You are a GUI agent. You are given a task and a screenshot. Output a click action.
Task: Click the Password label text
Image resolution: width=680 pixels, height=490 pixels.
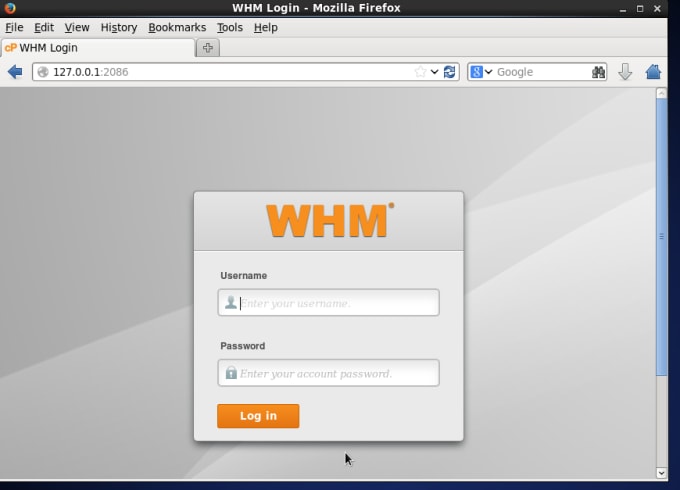242,346
